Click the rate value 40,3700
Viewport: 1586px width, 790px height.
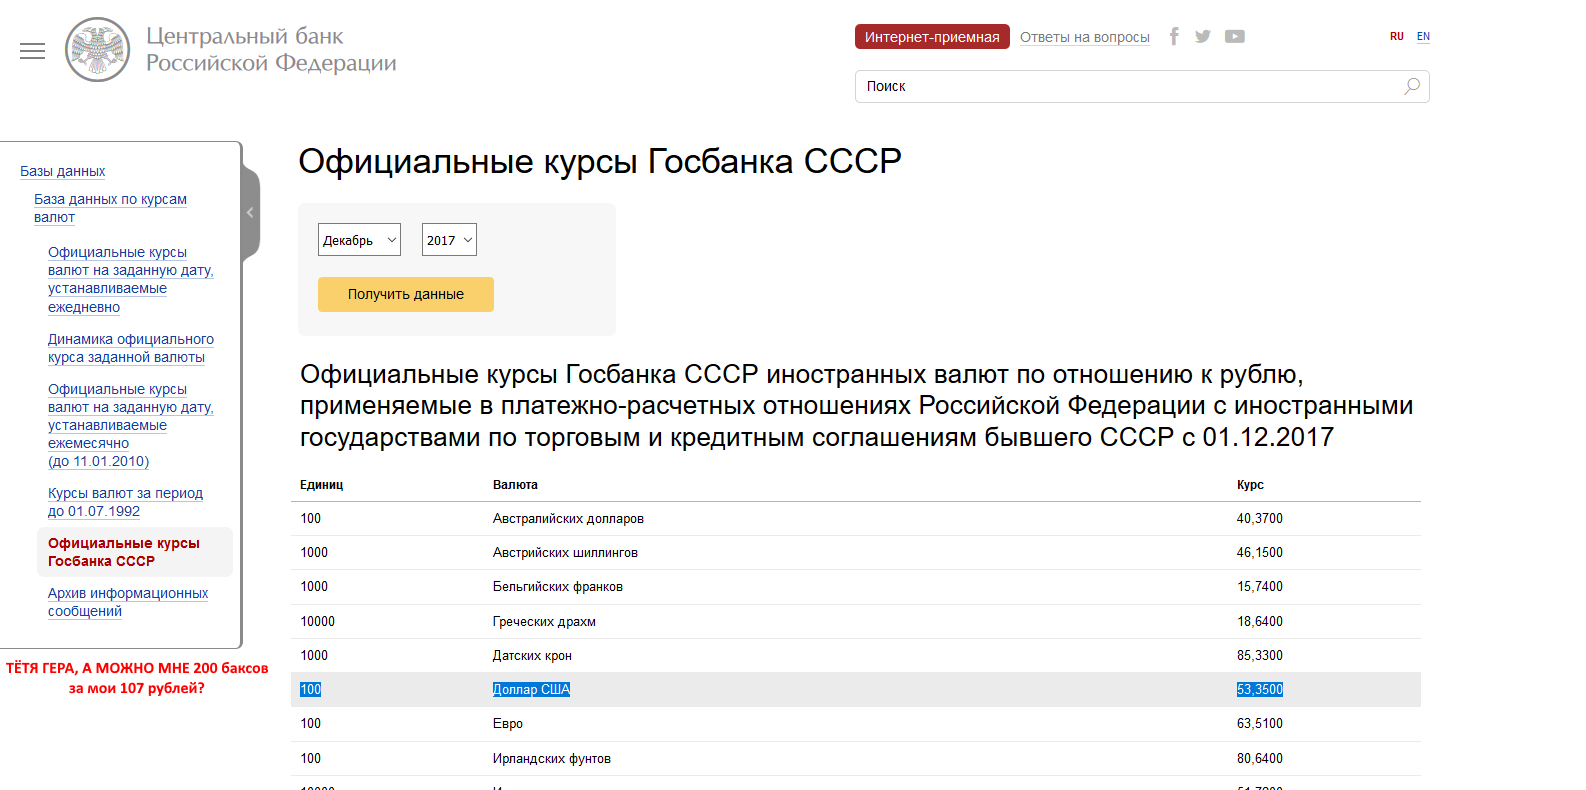pos(1260,518)
